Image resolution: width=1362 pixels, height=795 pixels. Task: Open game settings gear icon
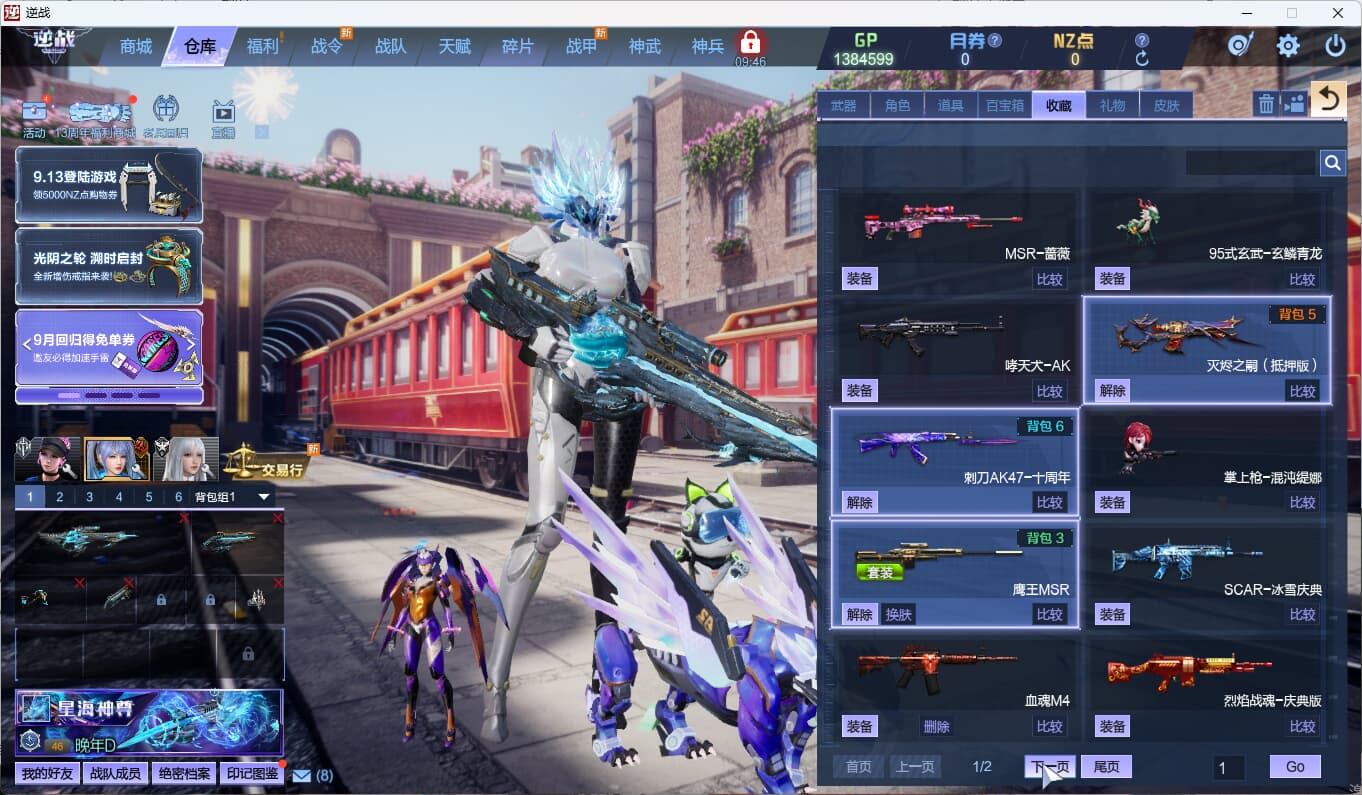pyautogui.click(x=1288, y=45)
